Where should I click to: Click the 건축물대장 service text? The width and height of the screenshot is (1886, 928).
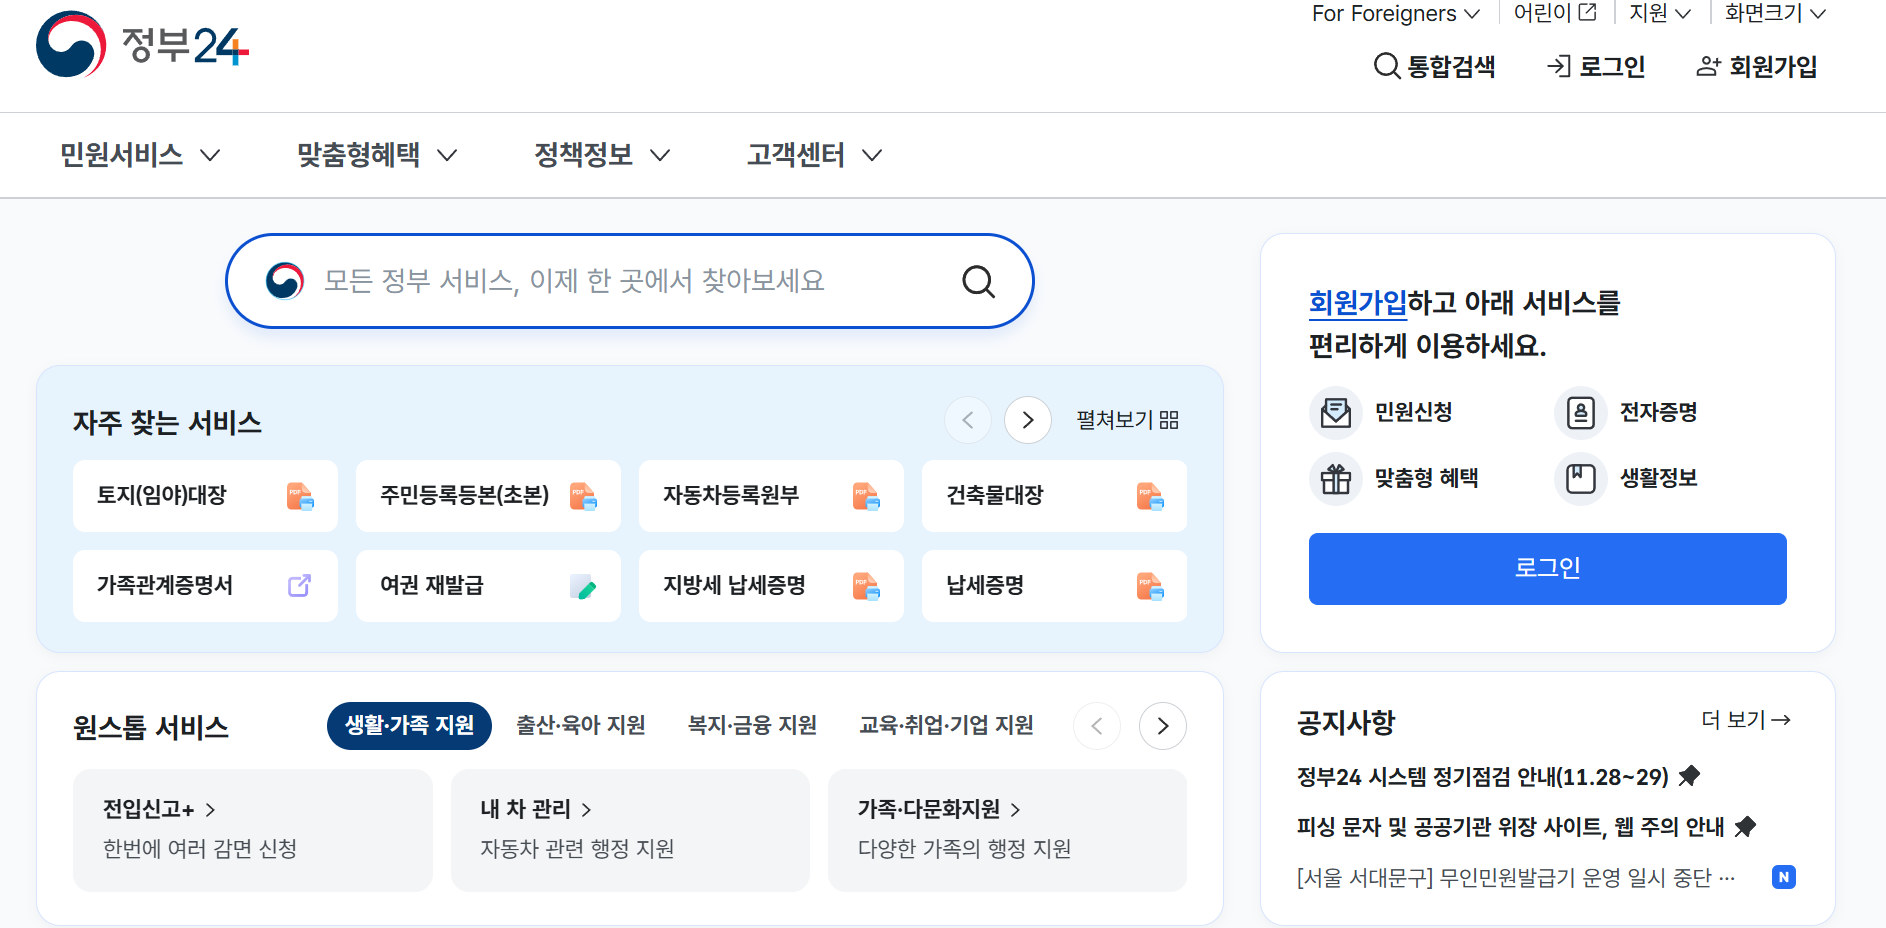point(995,496)
